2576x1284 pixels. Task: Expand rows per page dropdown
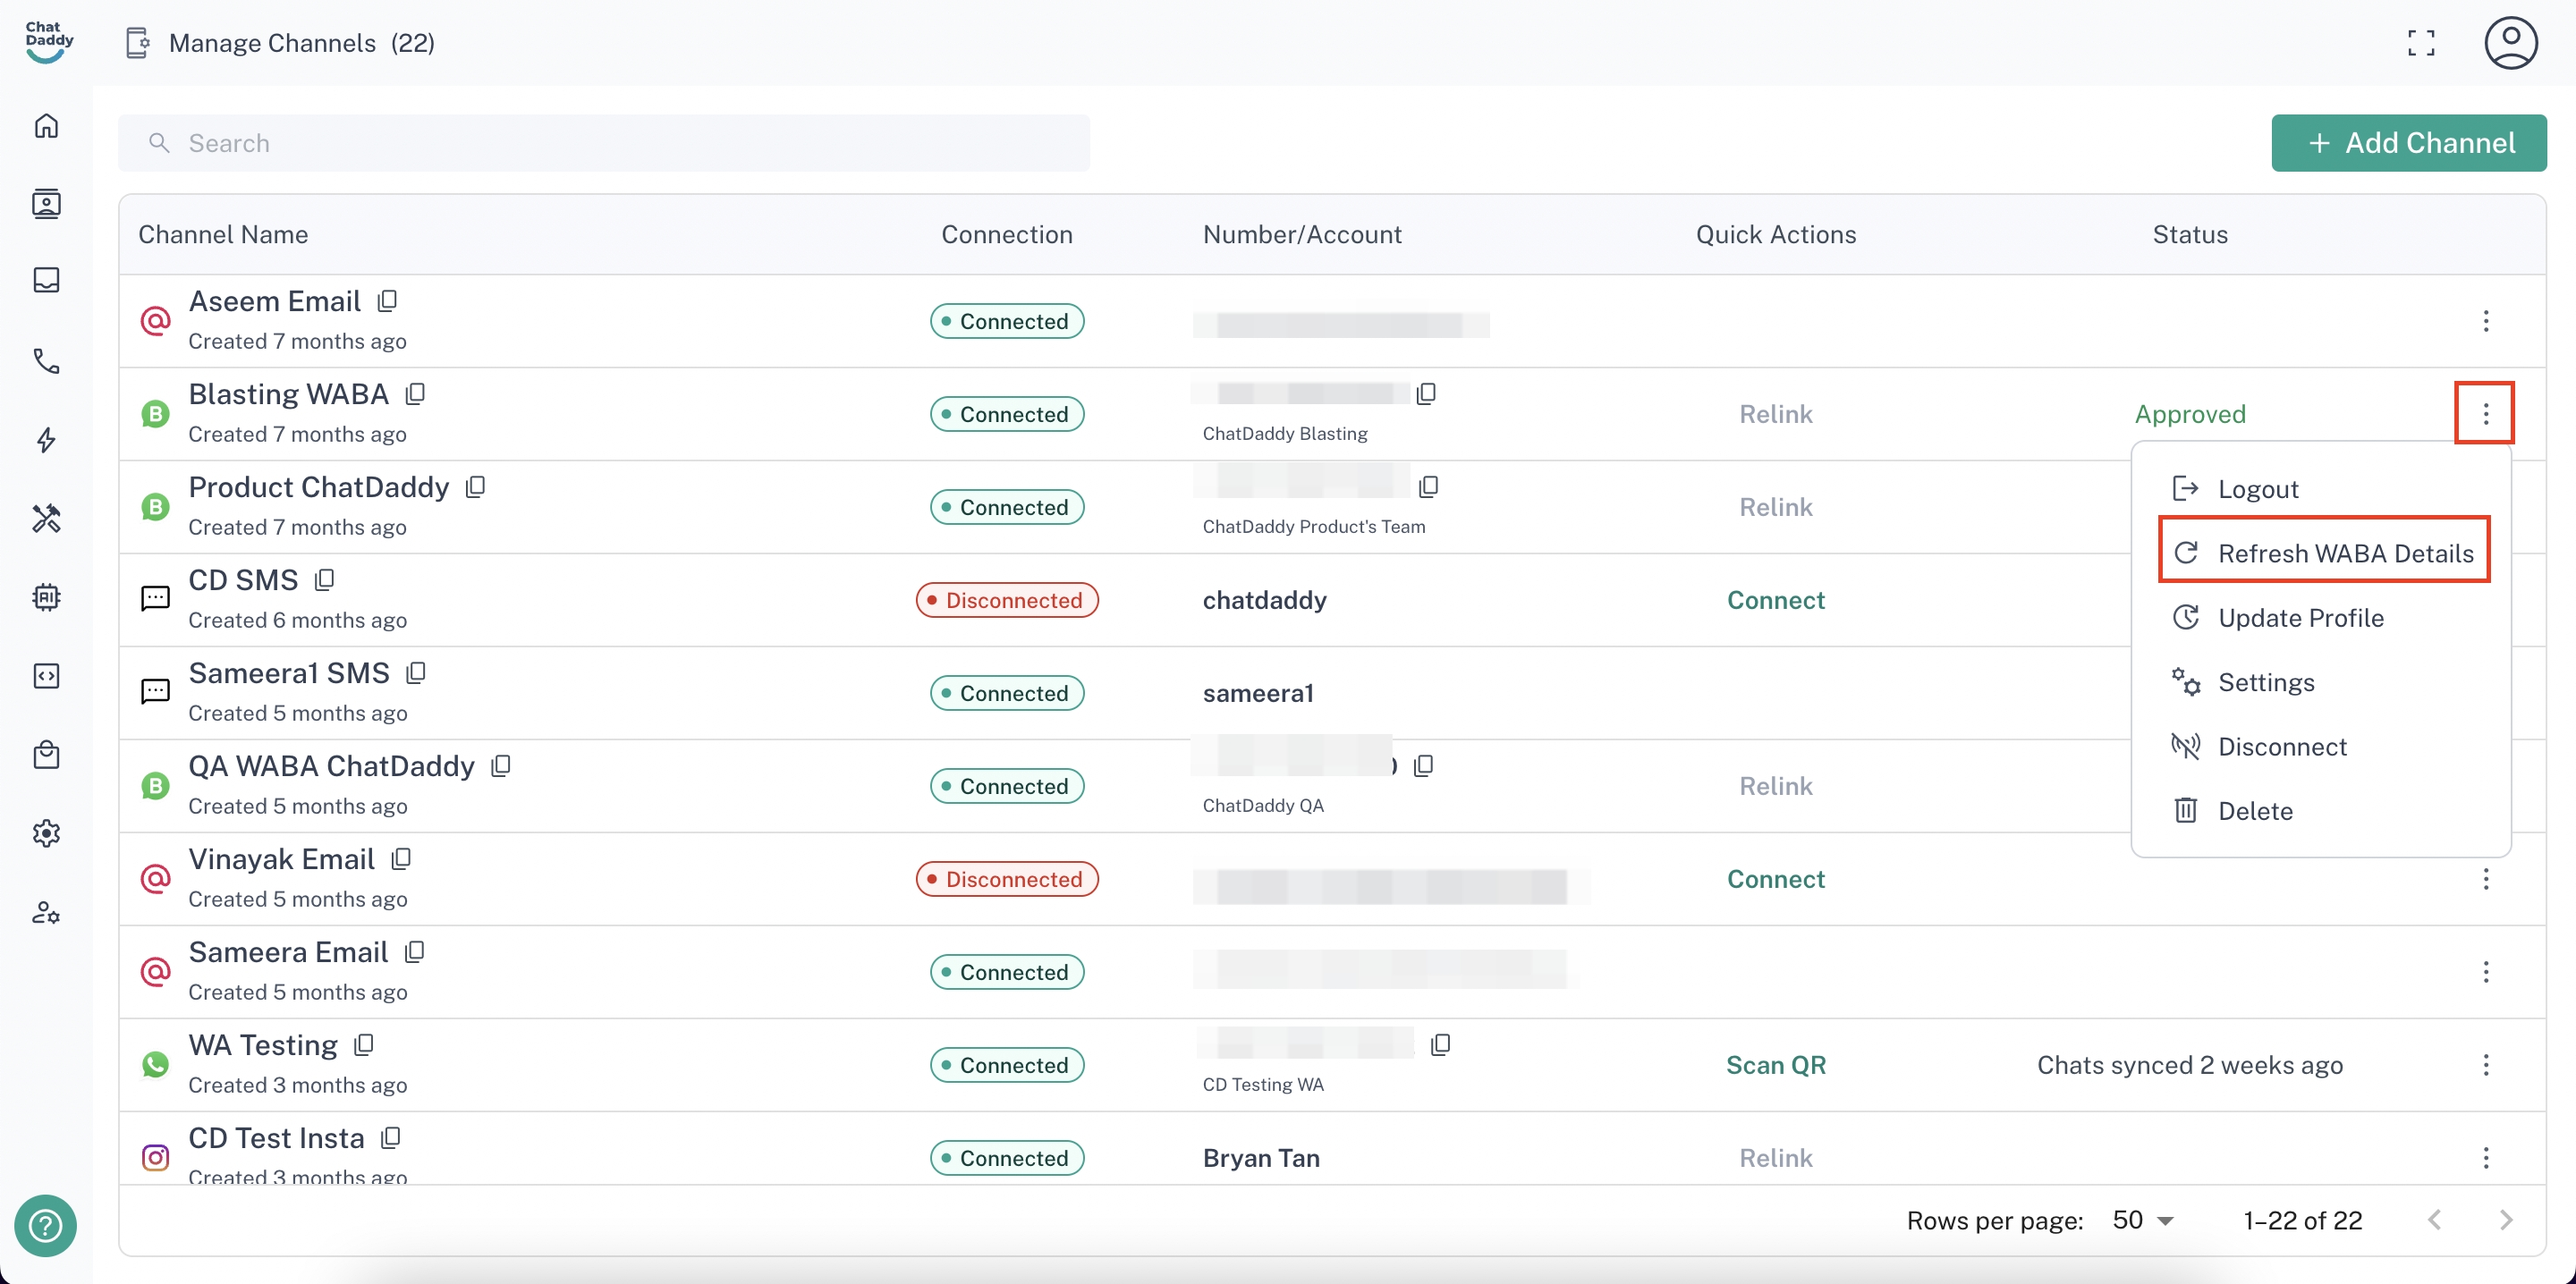pyautogui.click(x=2143, y=1220)
